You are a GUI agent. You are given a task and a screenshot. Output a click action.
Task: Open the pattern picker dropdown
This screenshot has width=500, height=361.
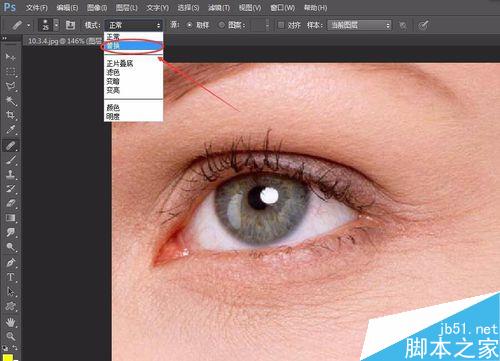point(267,25)
